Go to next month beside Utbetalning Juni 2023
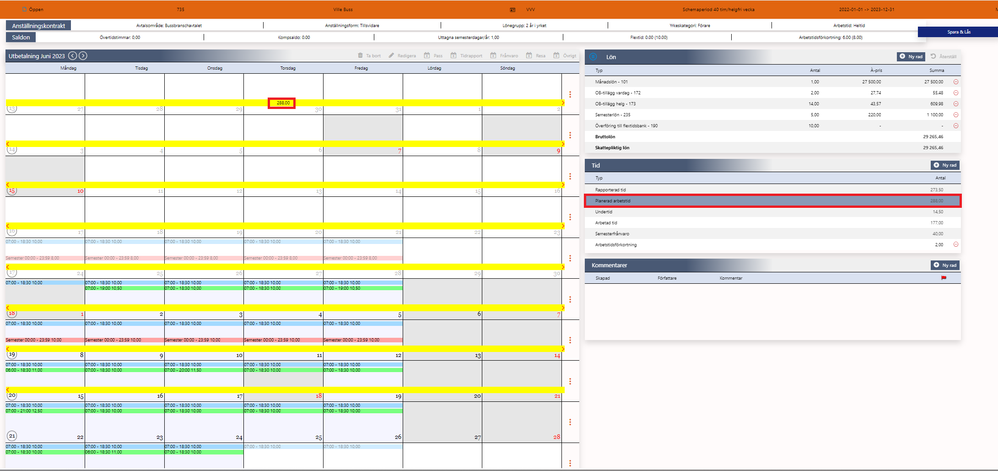The width and height of the screenshot is (998, 471). [83, 56]
